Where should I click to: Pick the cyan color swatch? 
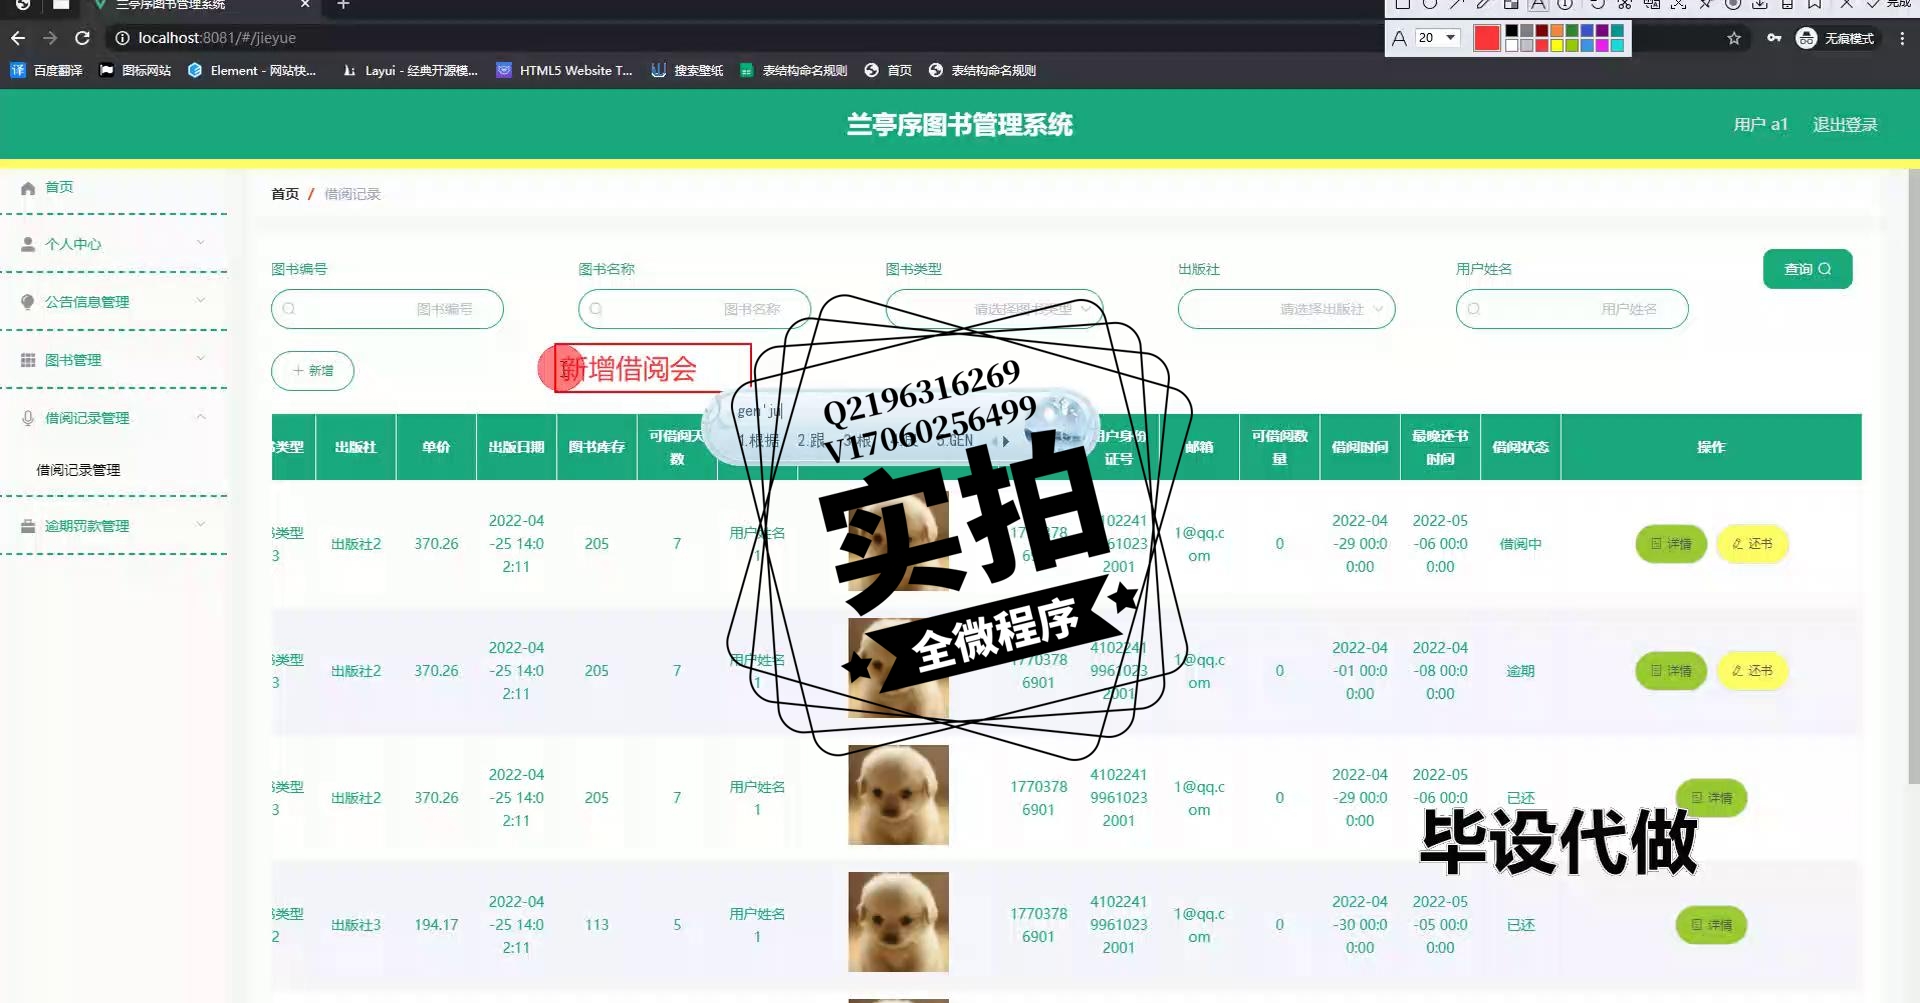(1616, 45)
